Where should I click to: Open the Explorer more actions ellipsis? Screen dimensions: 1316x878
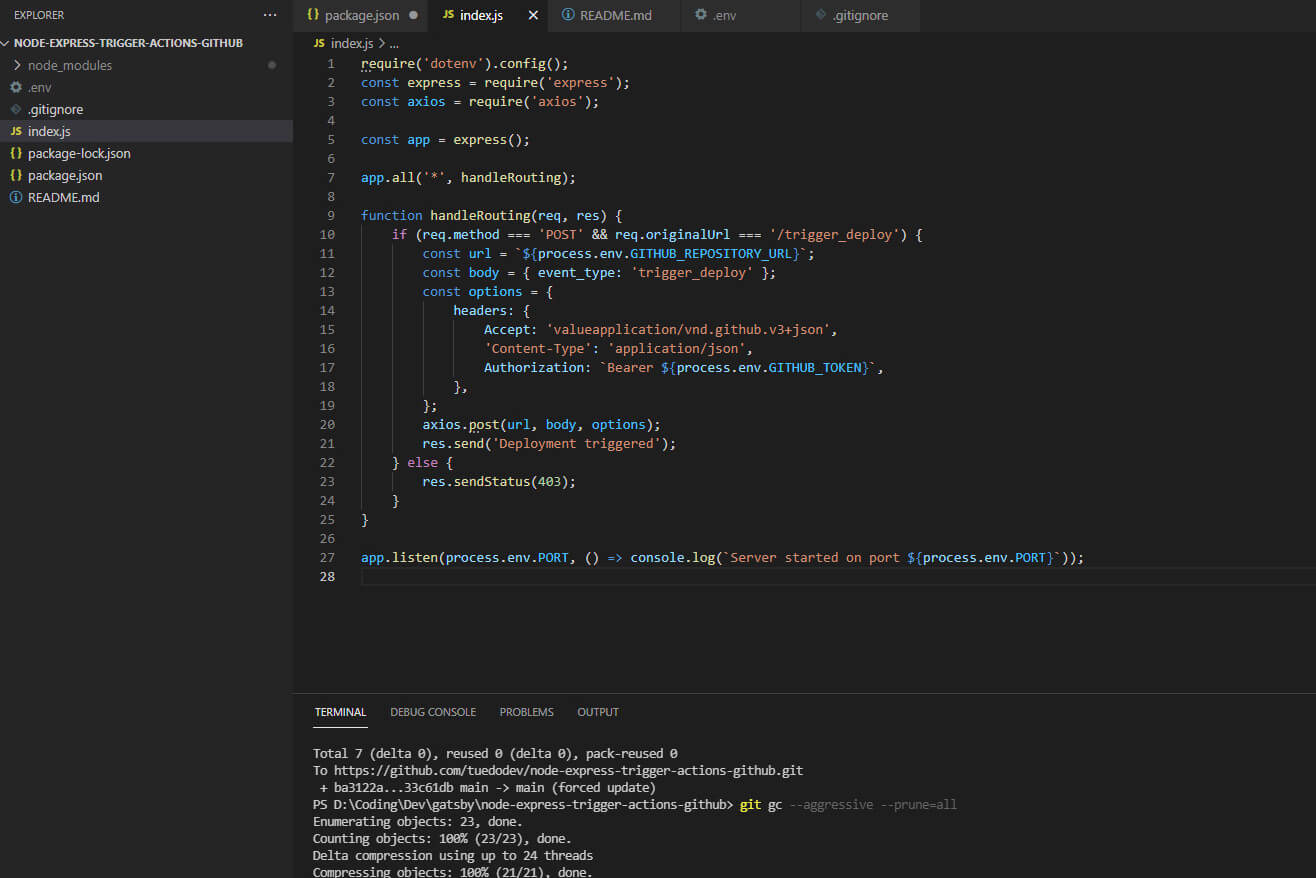pos(270,15)
